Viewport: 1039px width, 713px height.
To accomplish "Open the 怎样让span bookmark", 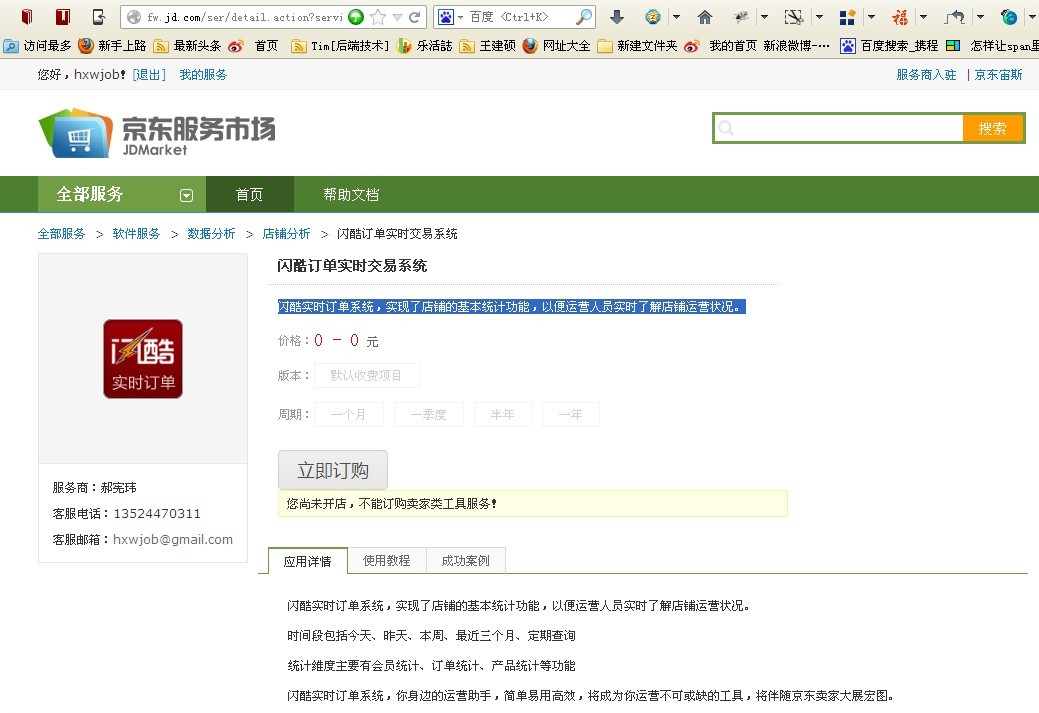I will (992, 46).
